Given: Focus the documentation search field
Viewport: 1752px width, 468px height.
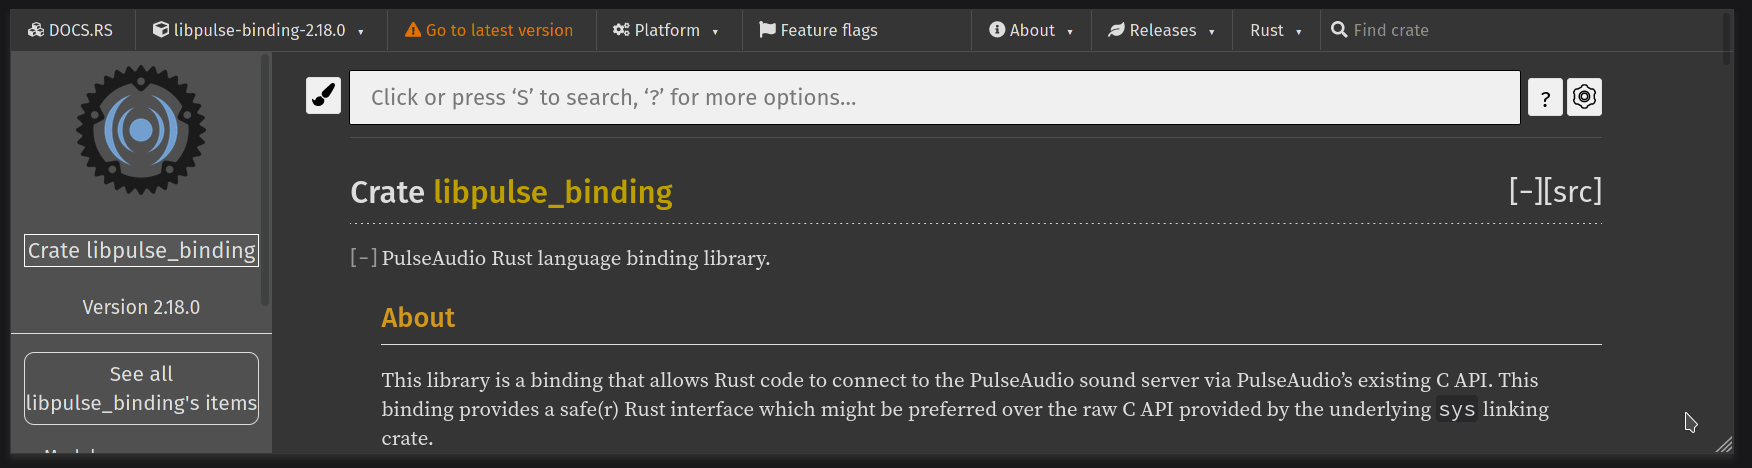Looking at the screenshot, I should coord(935,97).
